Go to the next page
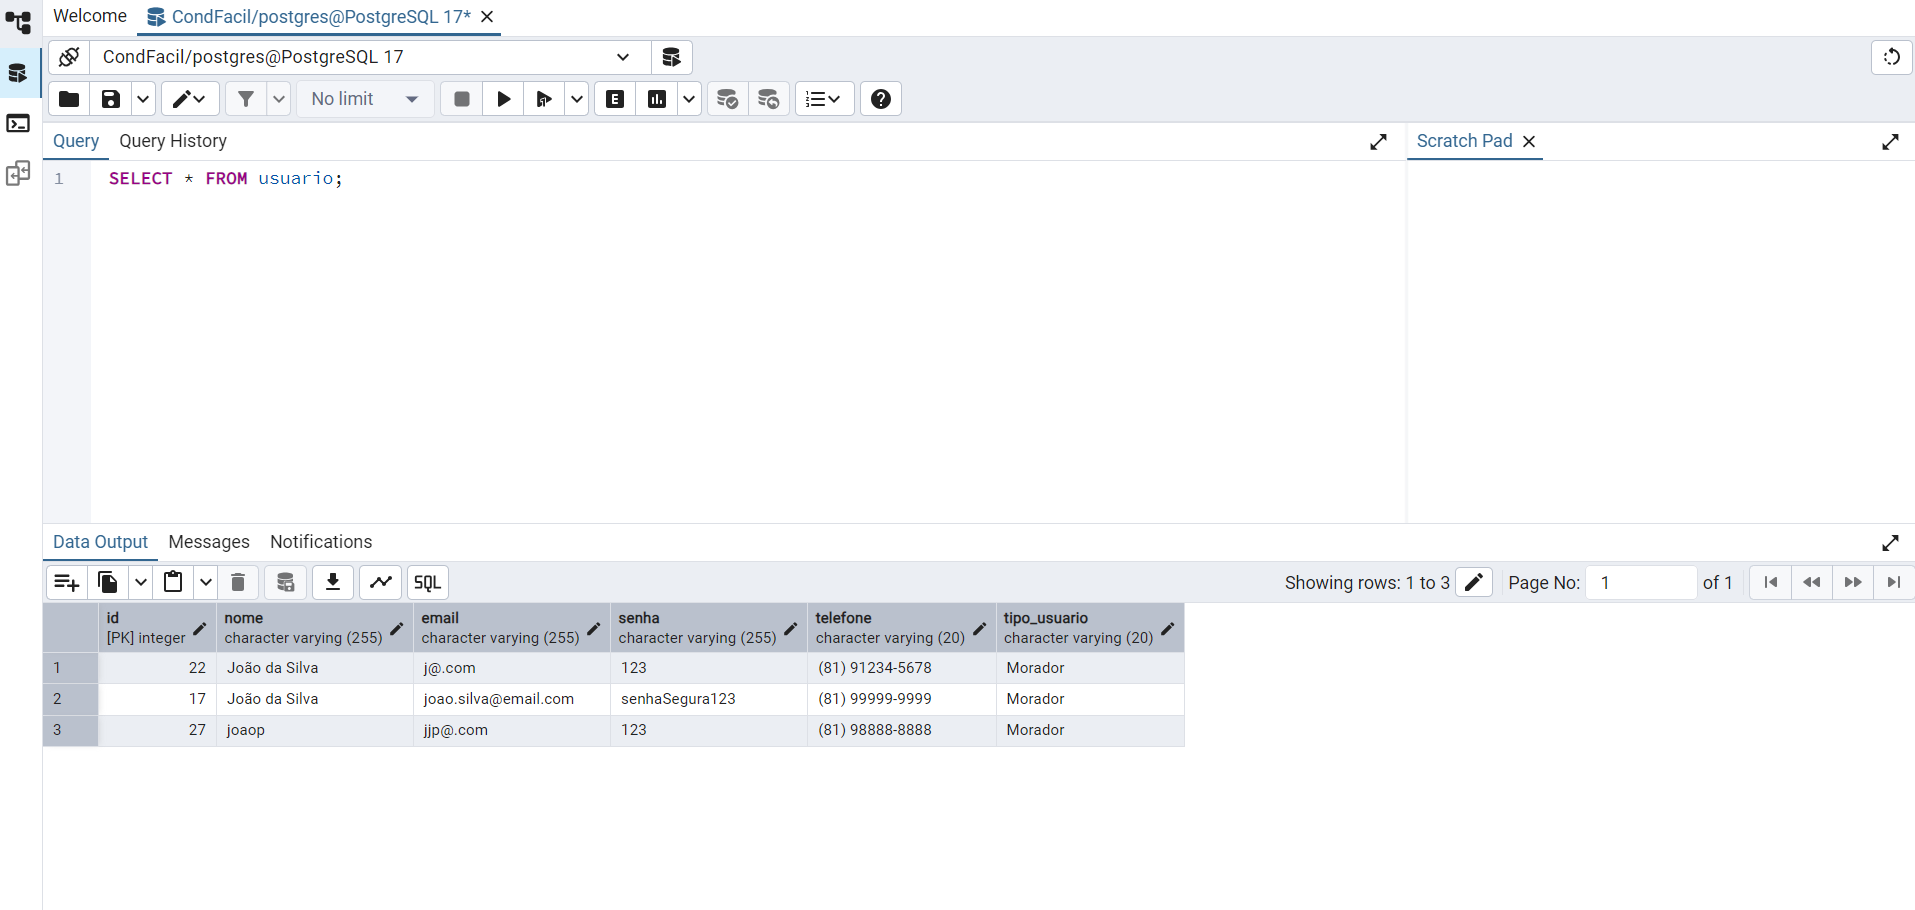 point(1853,582)
